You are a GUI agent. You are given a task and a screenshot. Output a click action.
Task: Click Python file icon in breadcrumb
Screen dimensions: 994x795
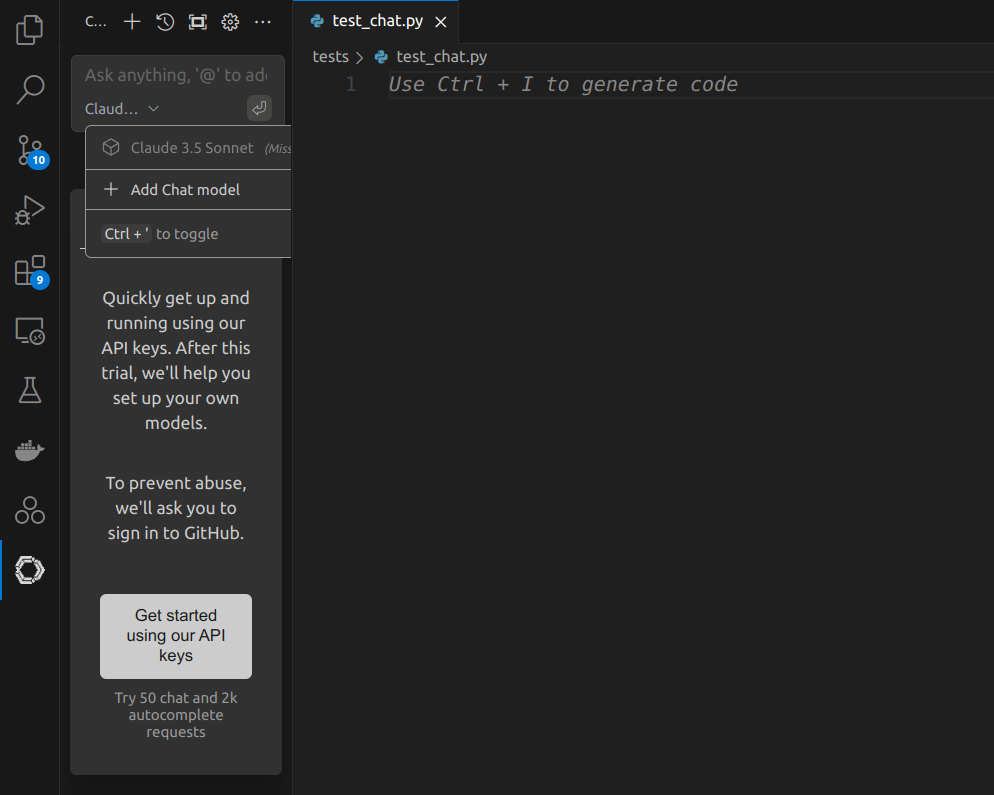pyautogui.click(x=381, y=57)
